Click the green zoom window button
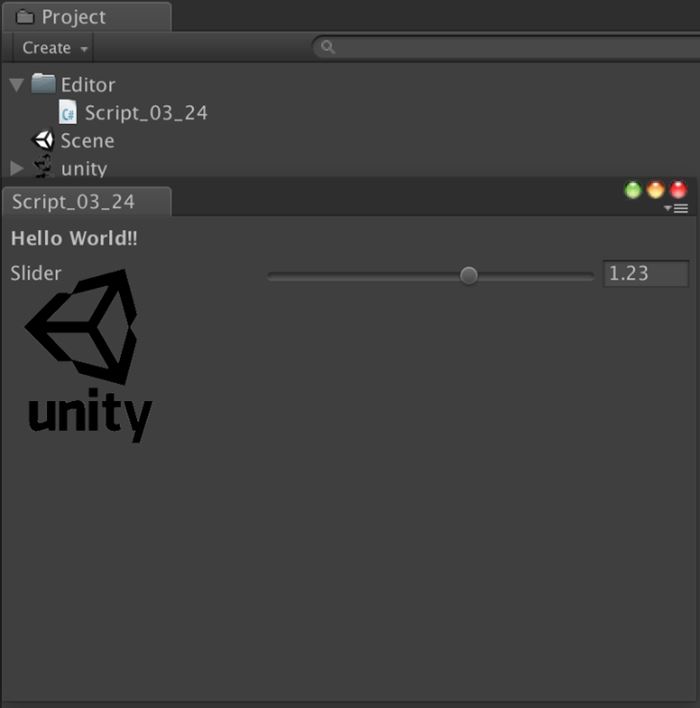700x708 pixels. pos(633,190)
